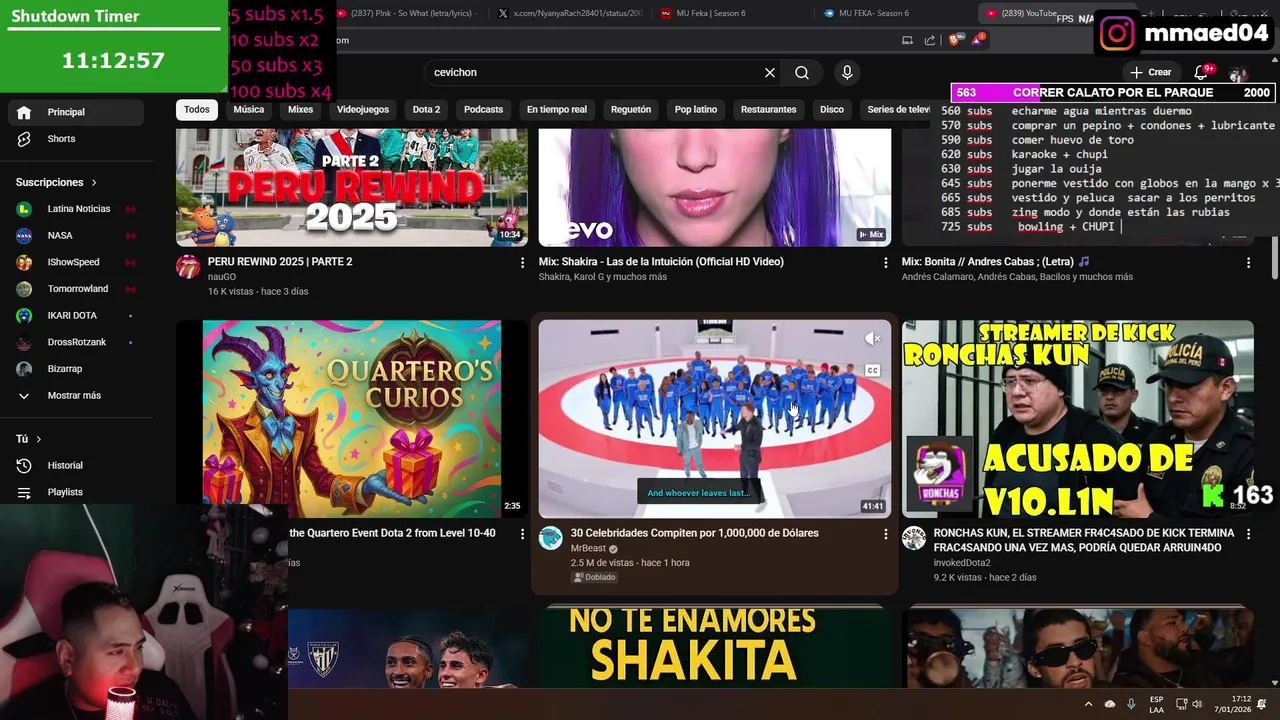
Task: Select the Mixes filter chip
Action: [300, 110]
